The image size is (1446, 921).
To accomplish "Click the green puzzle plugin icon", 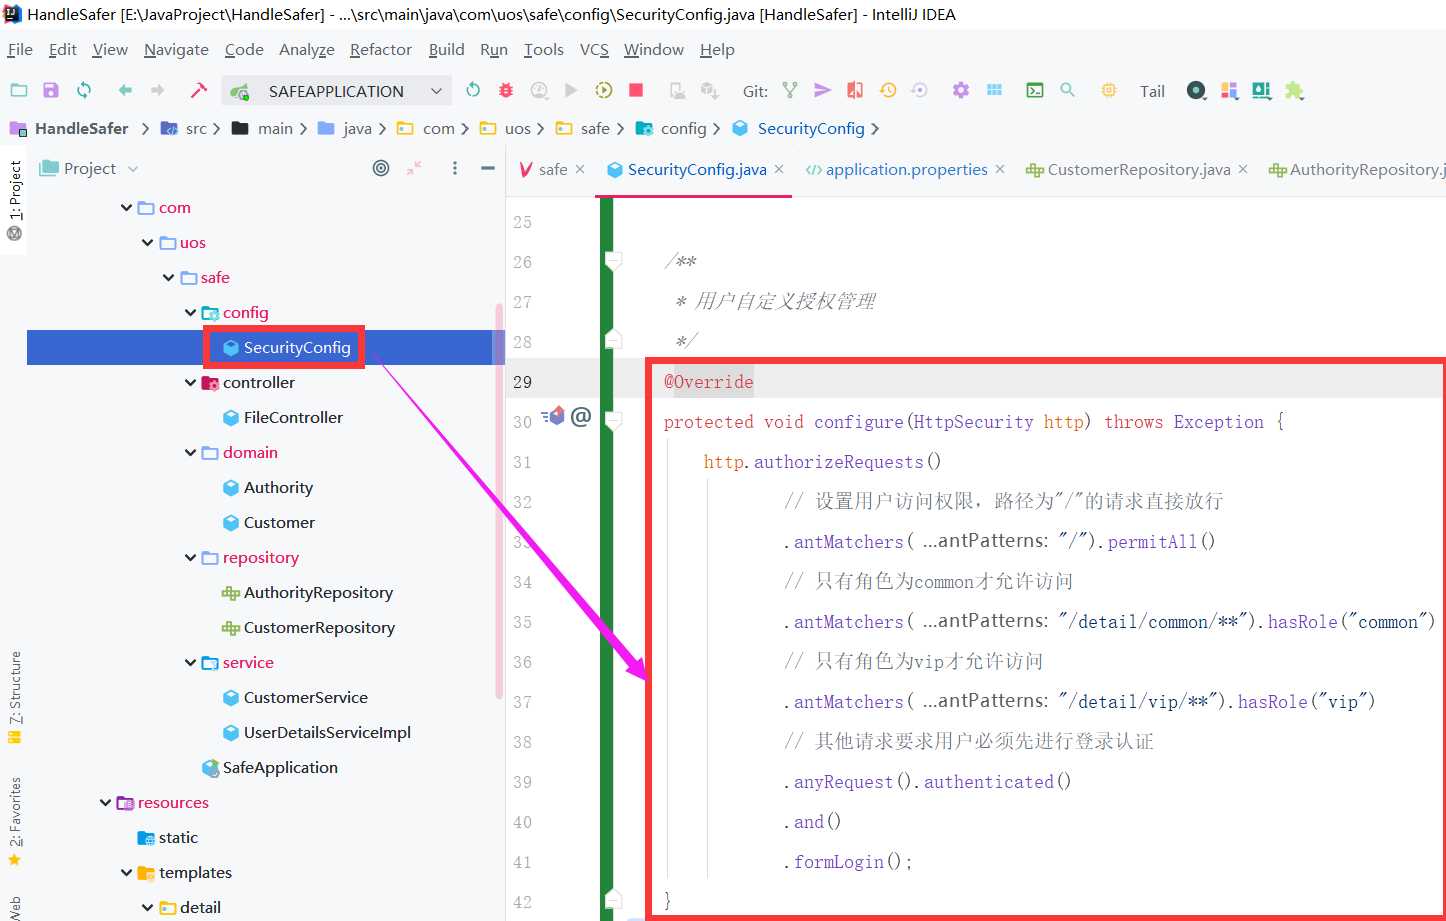I will (1294, 90).
